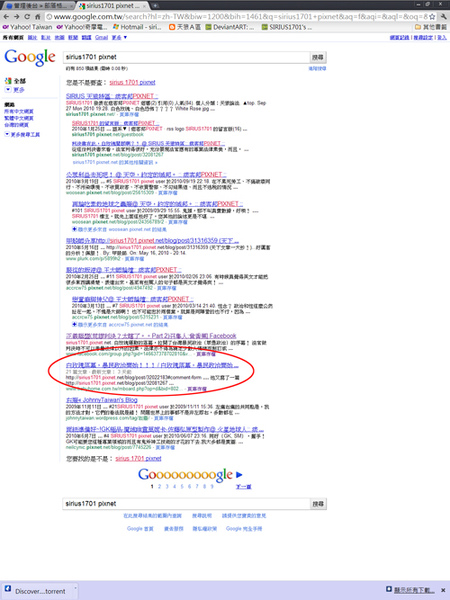Open the Chrome wrench menu
This screenshot has width=450, height=600.
coord(443,17)
